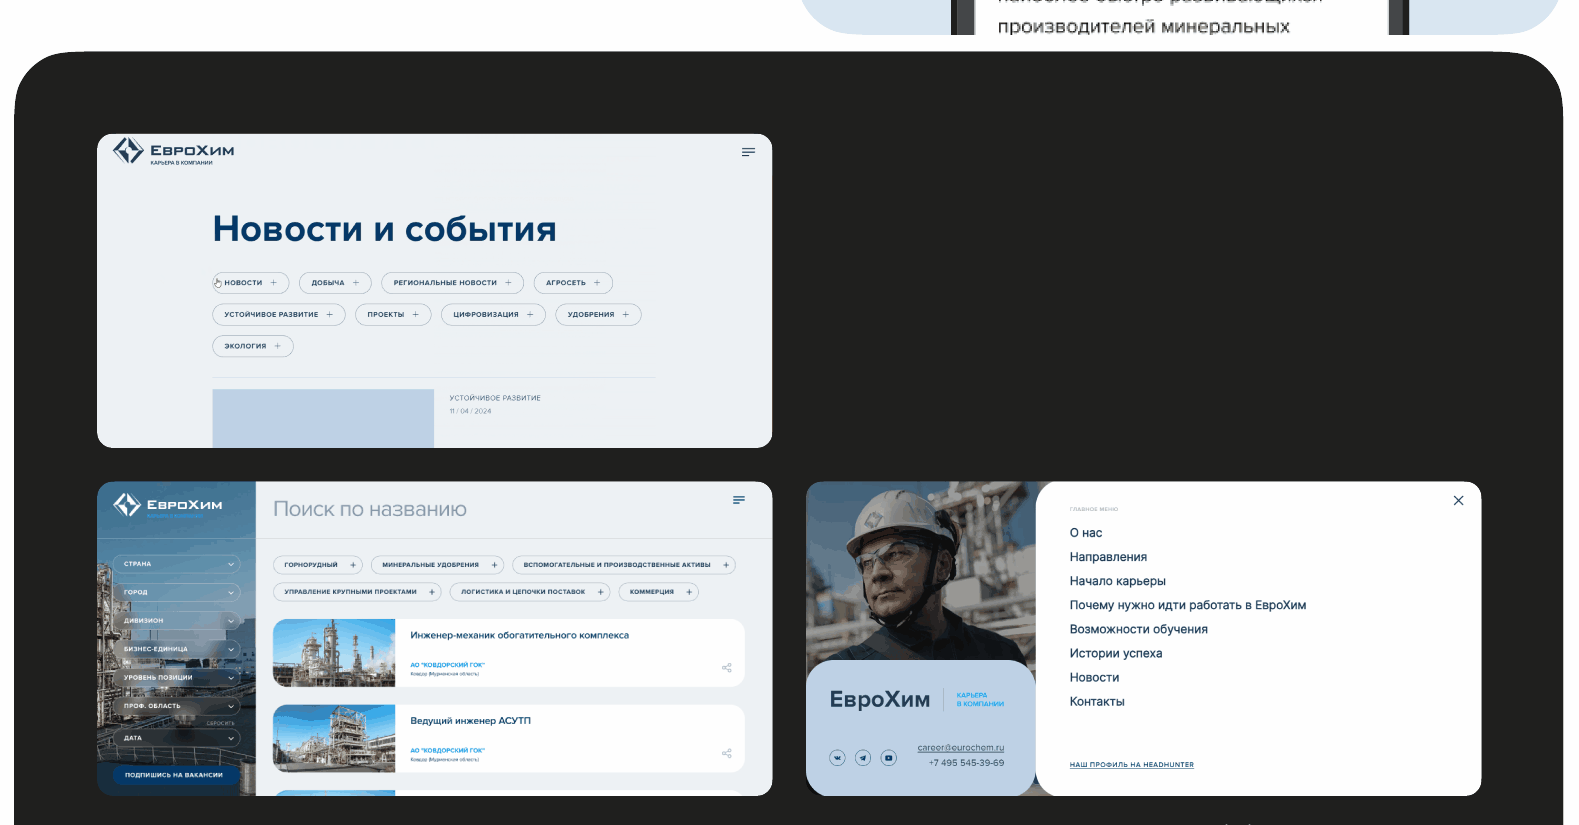The image size is (1579, 825).
Task: Toggle the Добыча news filter tag
Action: (x=335, y=283)
